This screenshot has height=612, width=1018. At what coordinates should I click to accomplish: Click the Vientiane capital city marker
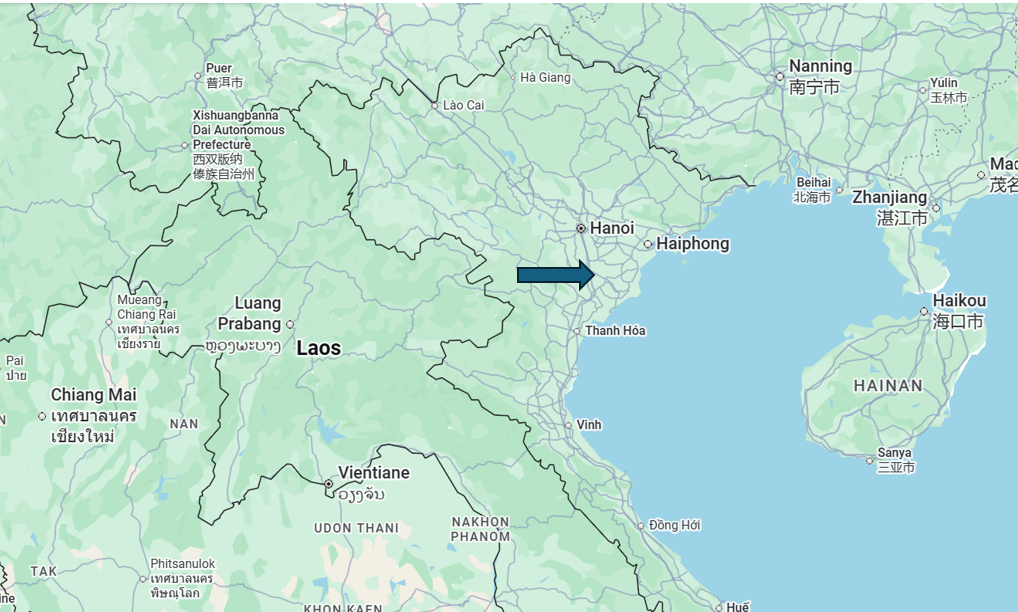click(x=329, y=483)
